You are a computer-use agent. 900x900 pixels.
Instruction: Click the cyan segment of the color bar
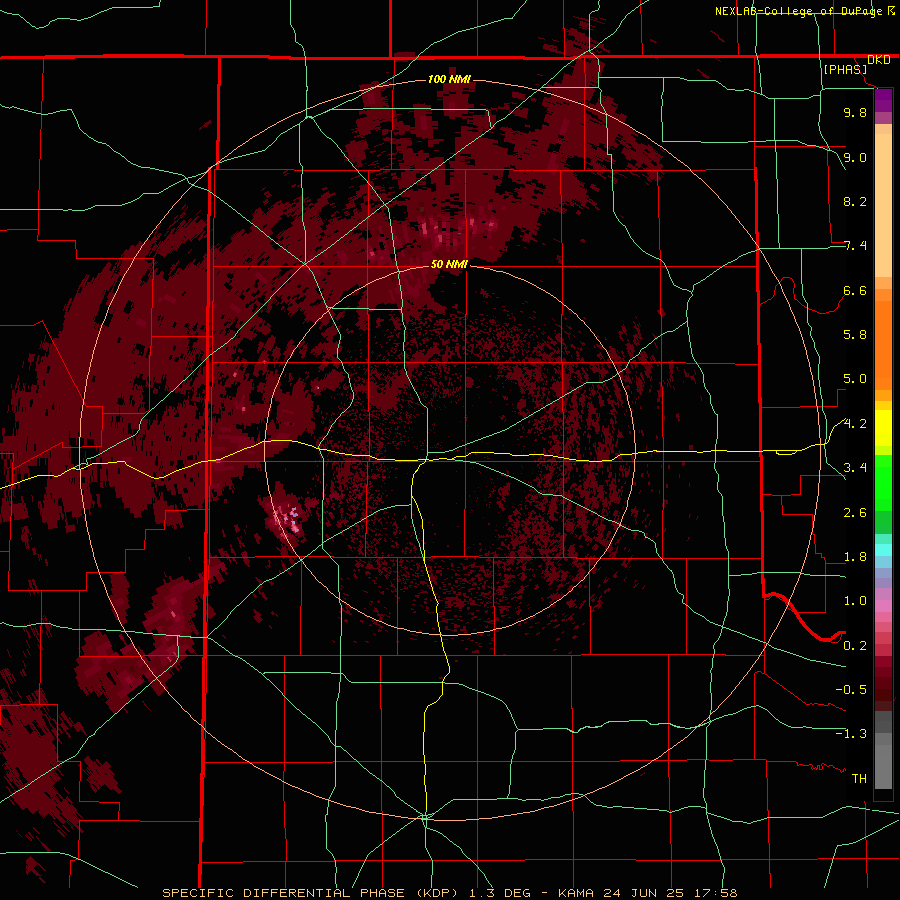[x=883, y=550]
